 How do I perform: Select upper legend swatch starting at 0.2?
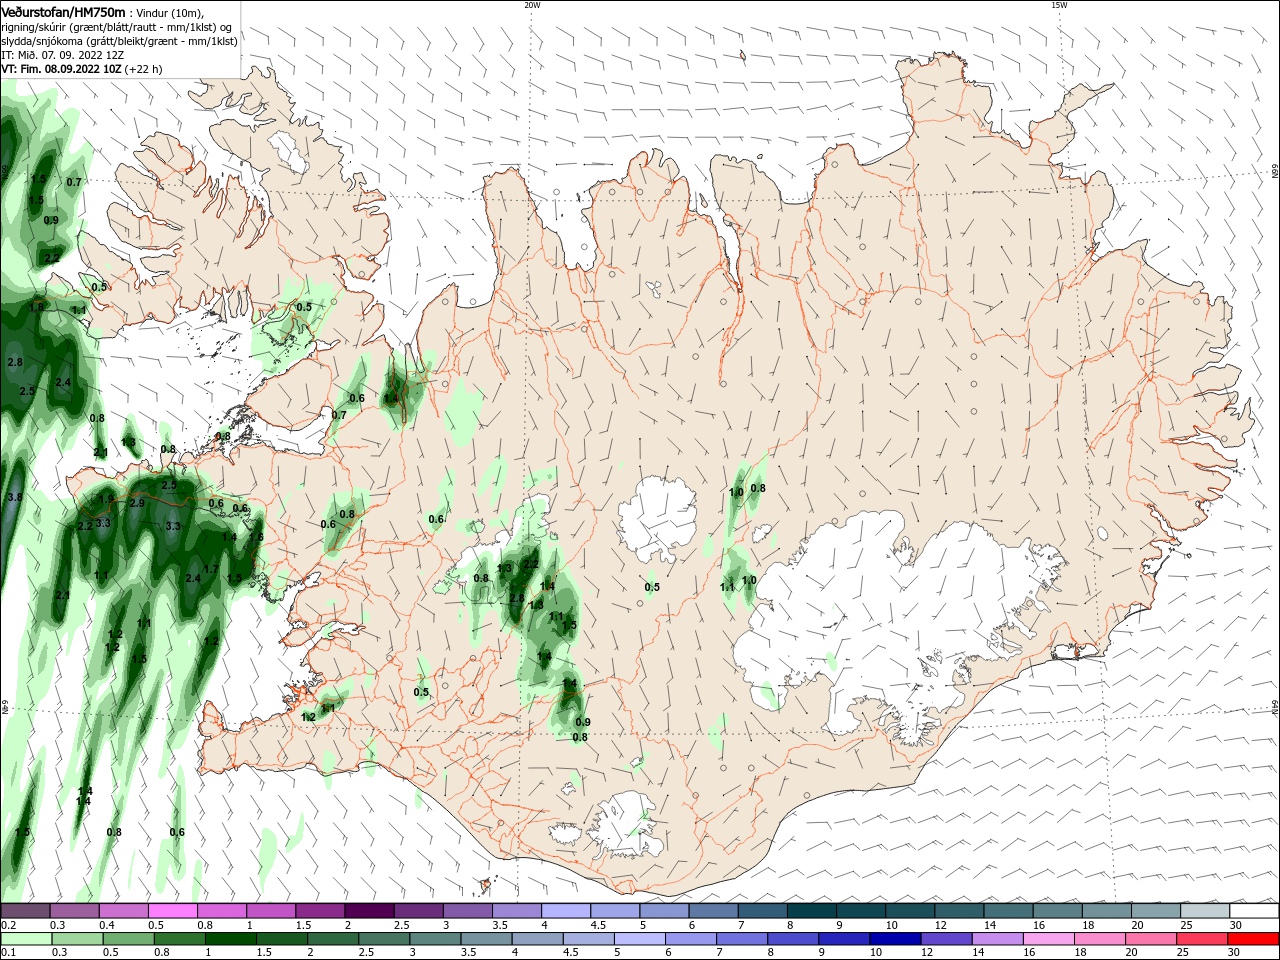pos(25,911)
